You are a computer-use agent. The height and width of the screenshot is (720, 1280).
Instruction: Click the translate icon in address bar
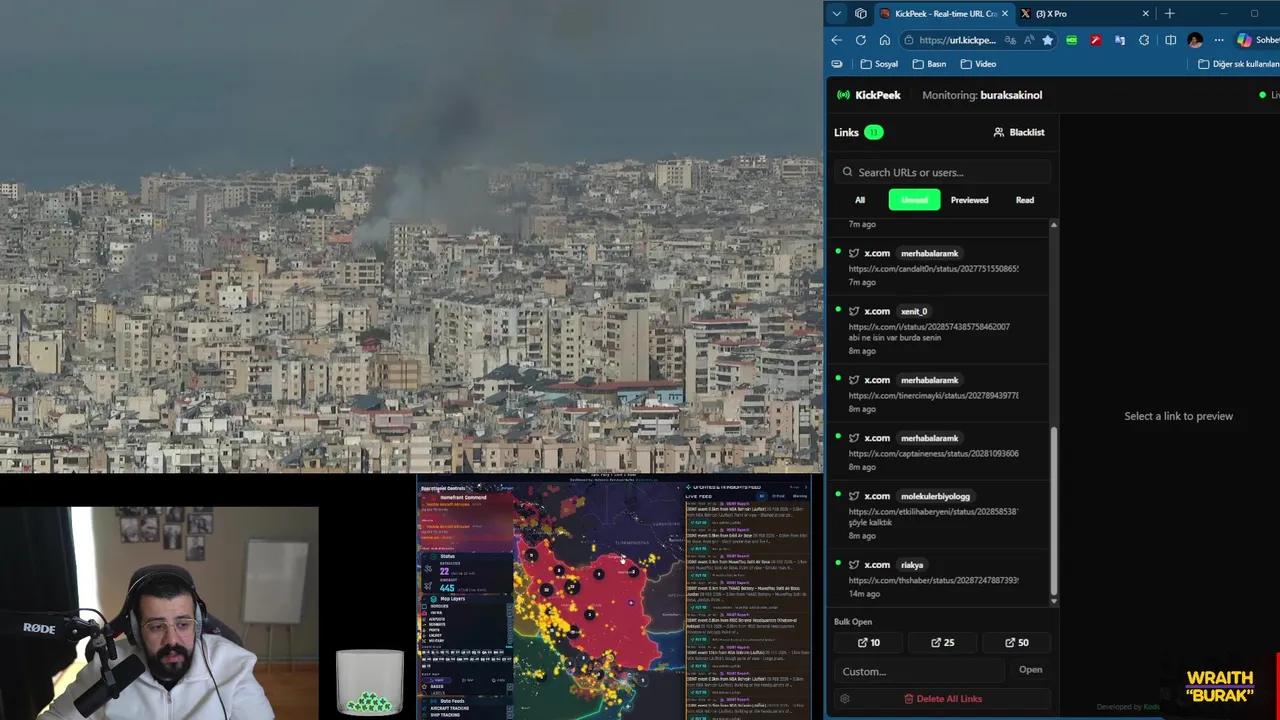point(1011,40)
